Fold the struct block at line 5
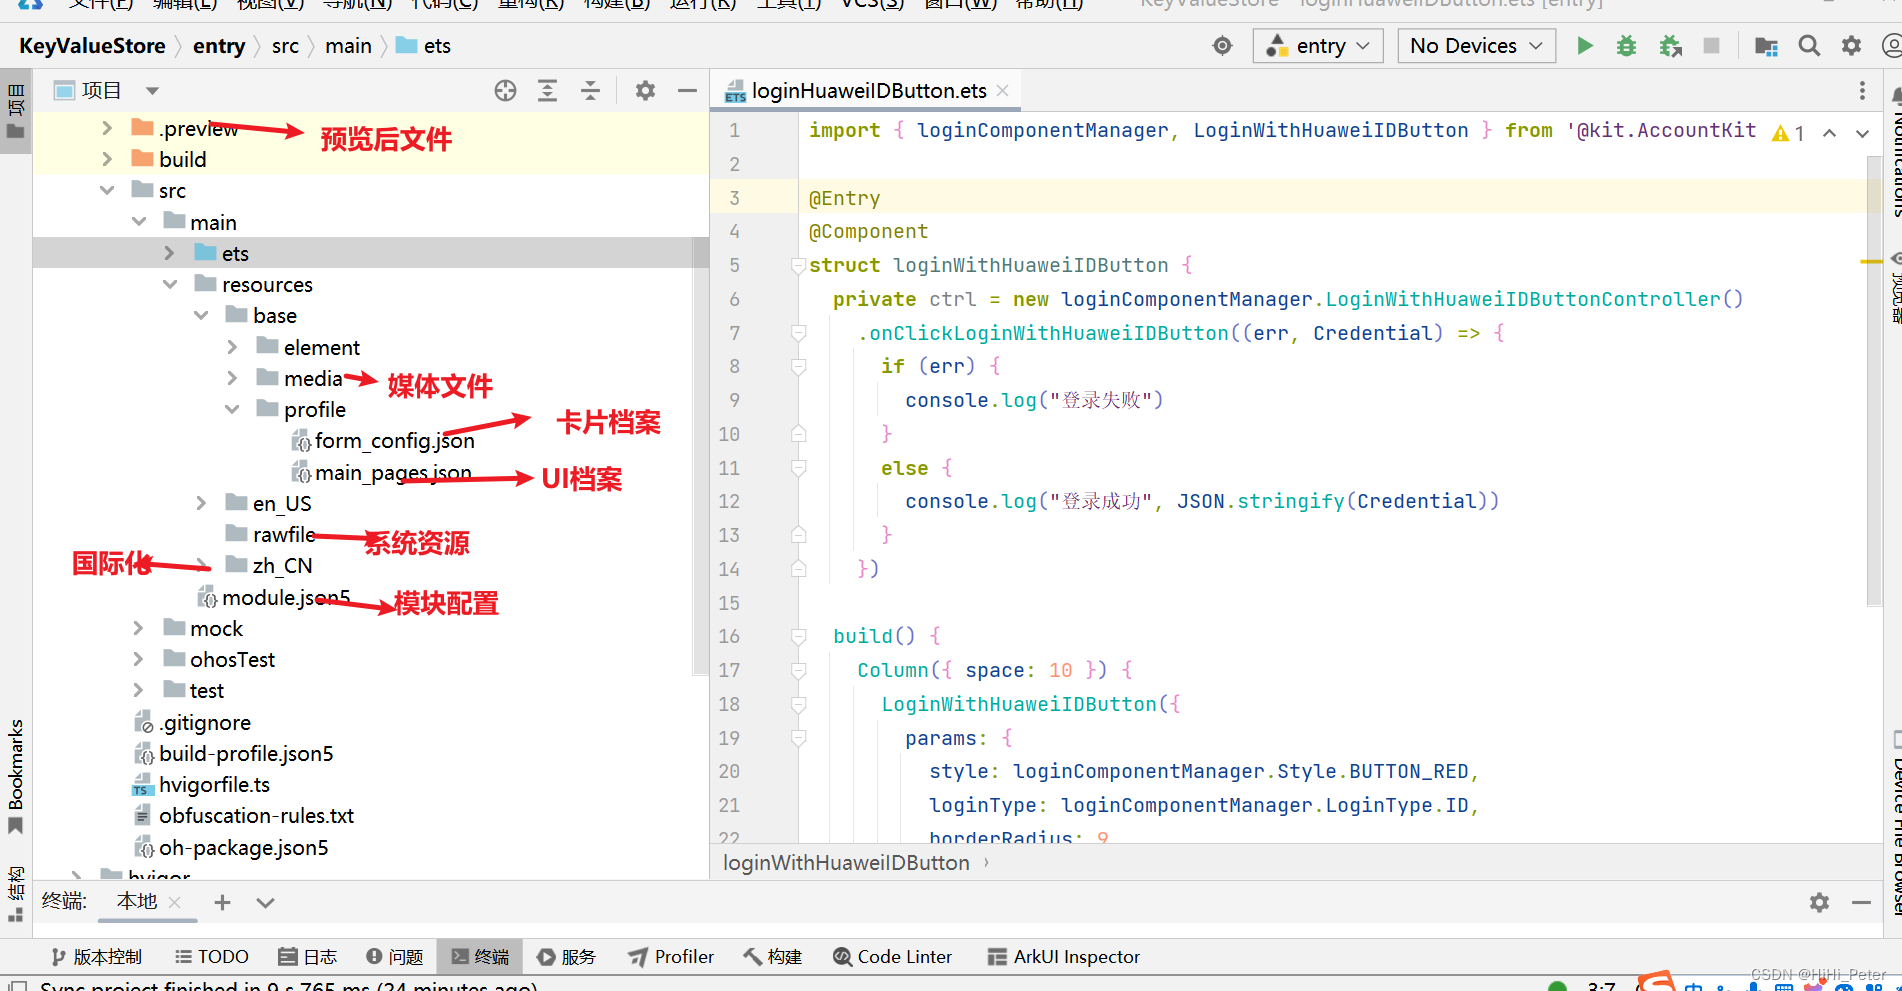 coord(798,265)
